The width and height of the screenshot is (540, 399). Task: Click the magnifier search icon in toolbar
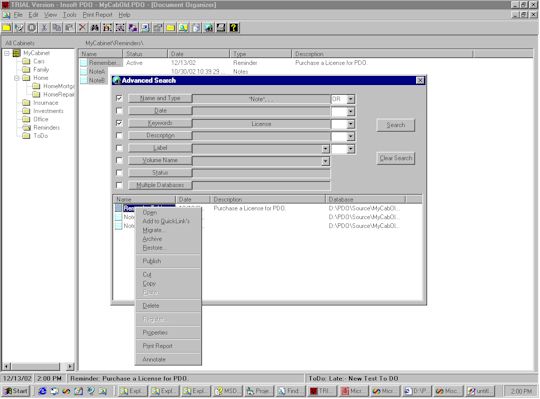[x=183, y=28]
